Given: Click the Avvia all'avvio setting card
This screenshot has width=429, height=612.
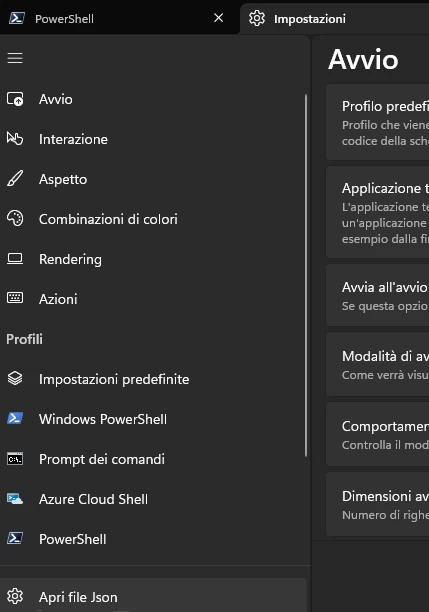Looking at the screenshot, I should (x=377, y=295).
